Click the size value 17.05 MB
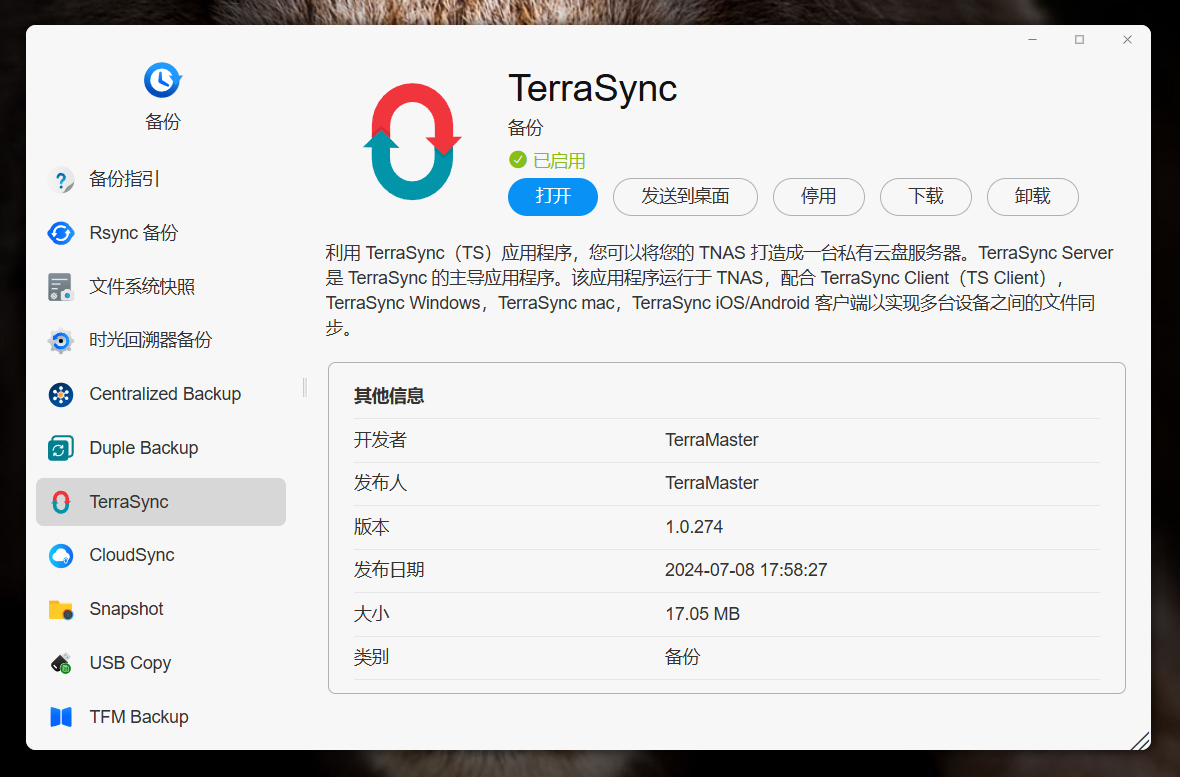The image size is (1180, 777). [x=702, y=614]
